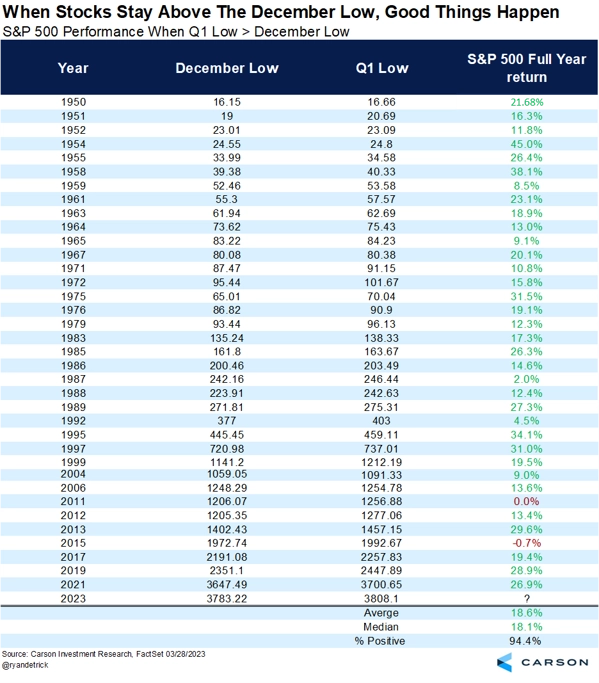Click the 'December Low' column header
Screen dimensions: 599x683
point(227,68)
